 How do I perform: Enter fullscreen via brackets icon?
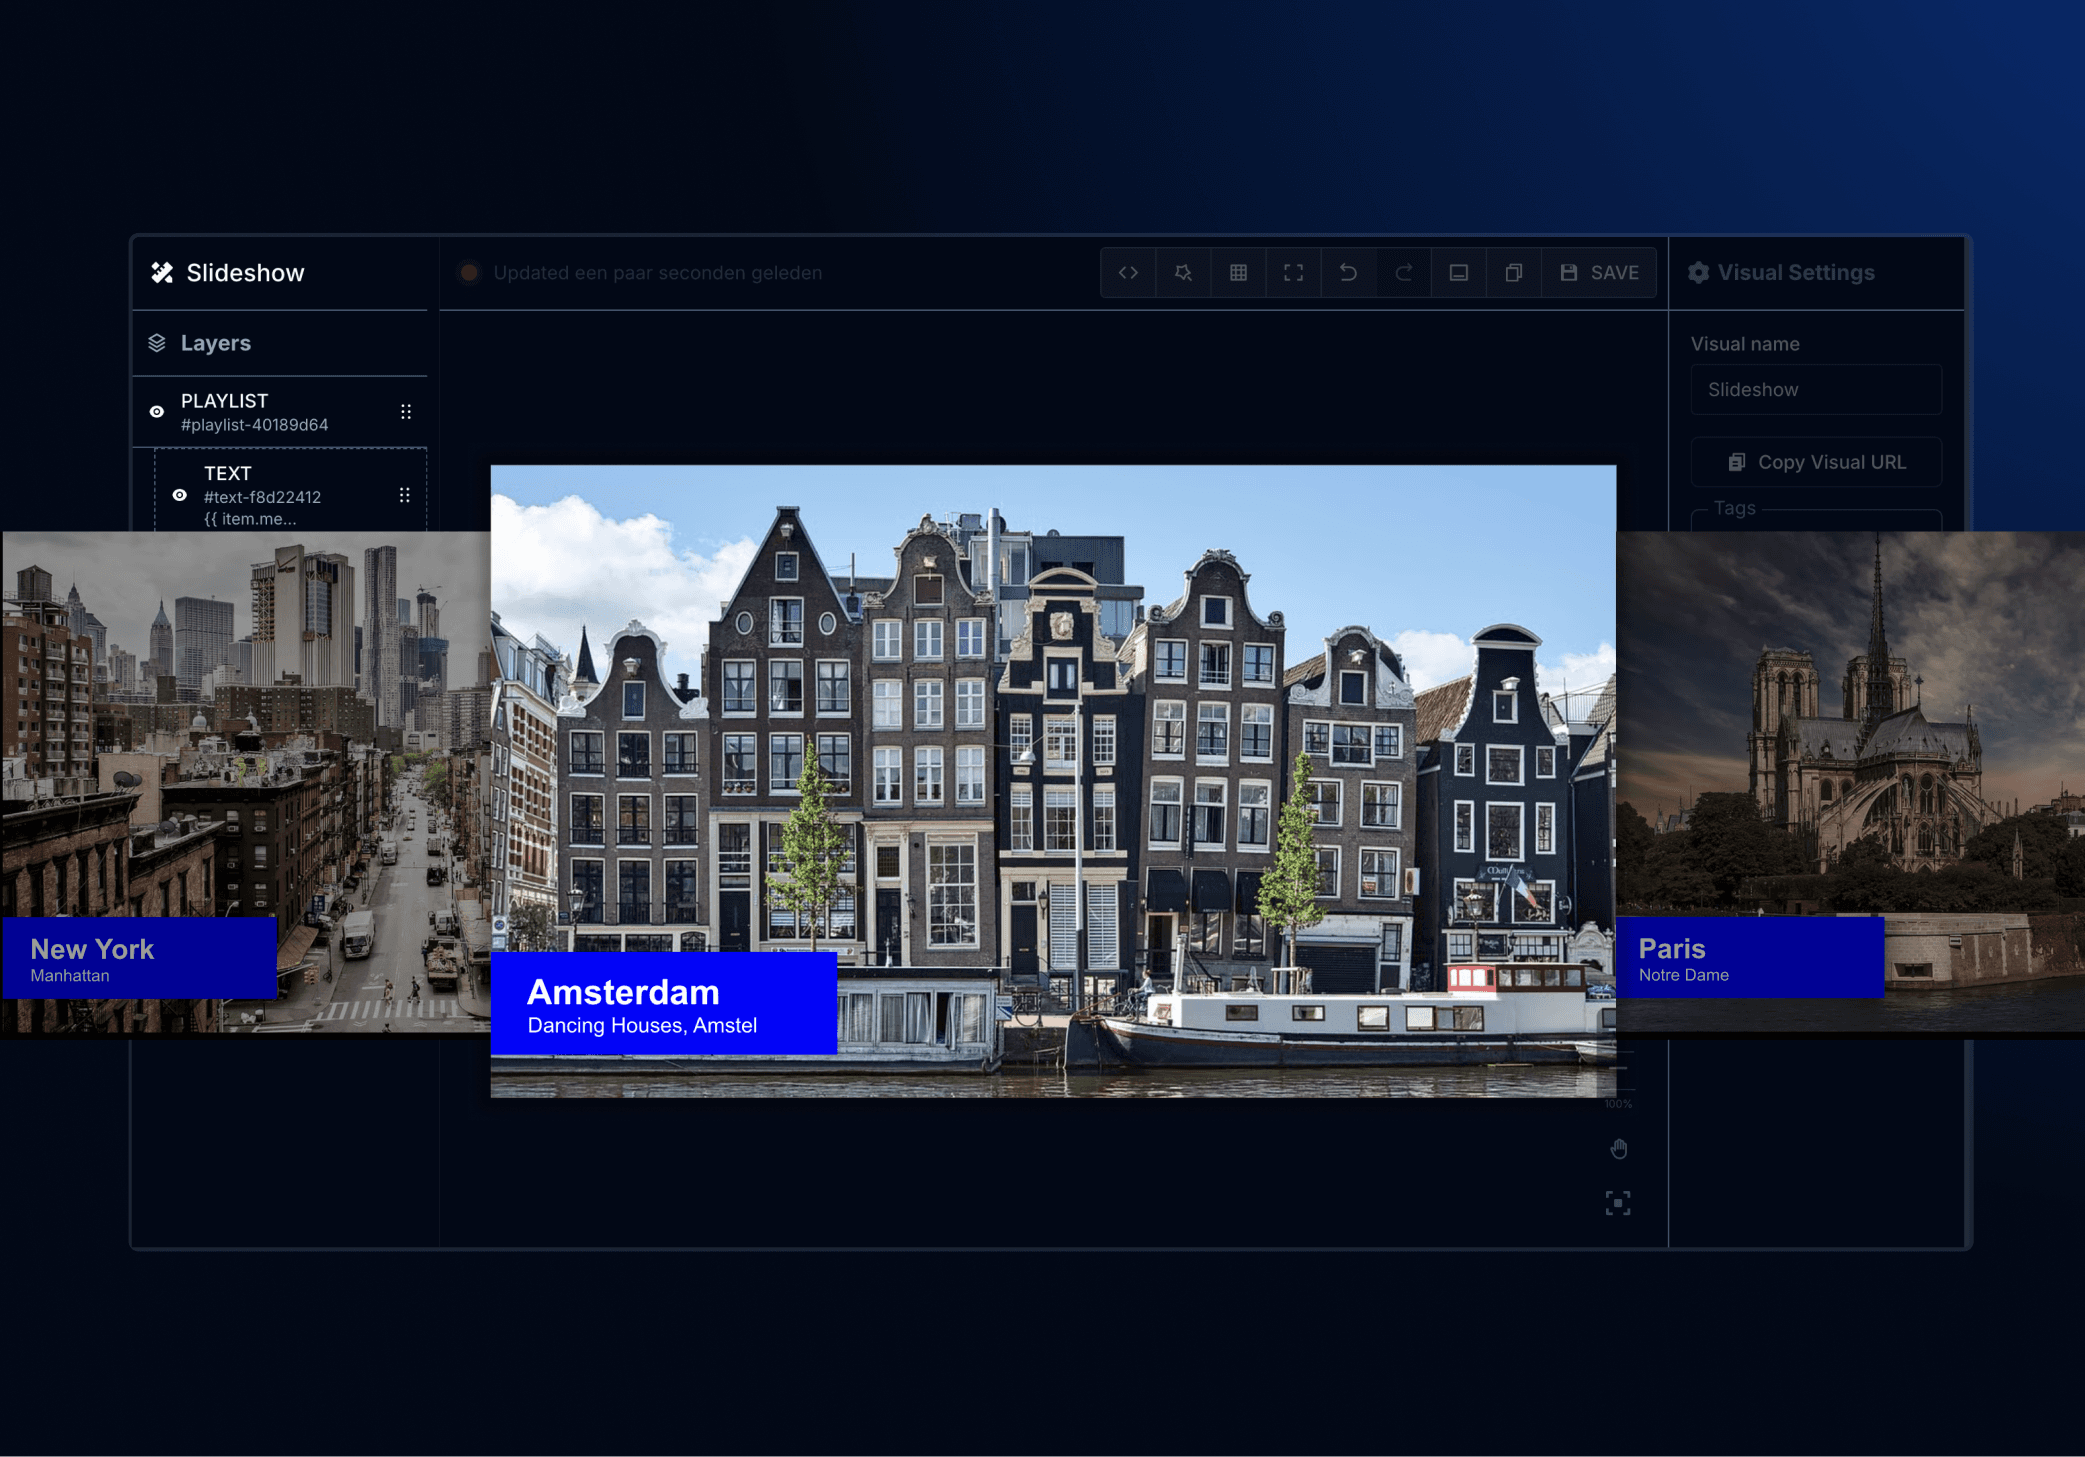(1293, 273)
